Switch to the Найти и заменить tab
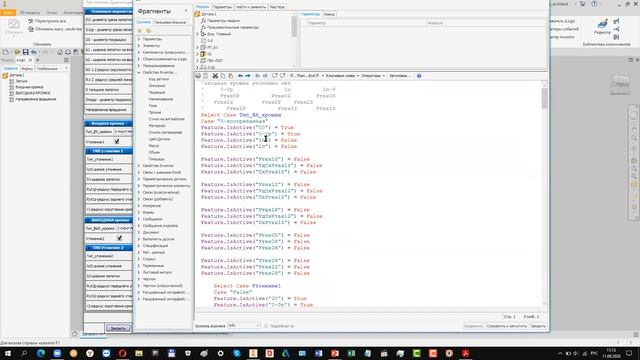The width and height of the screenshot is (640, 360). click(x=251, y=7)
